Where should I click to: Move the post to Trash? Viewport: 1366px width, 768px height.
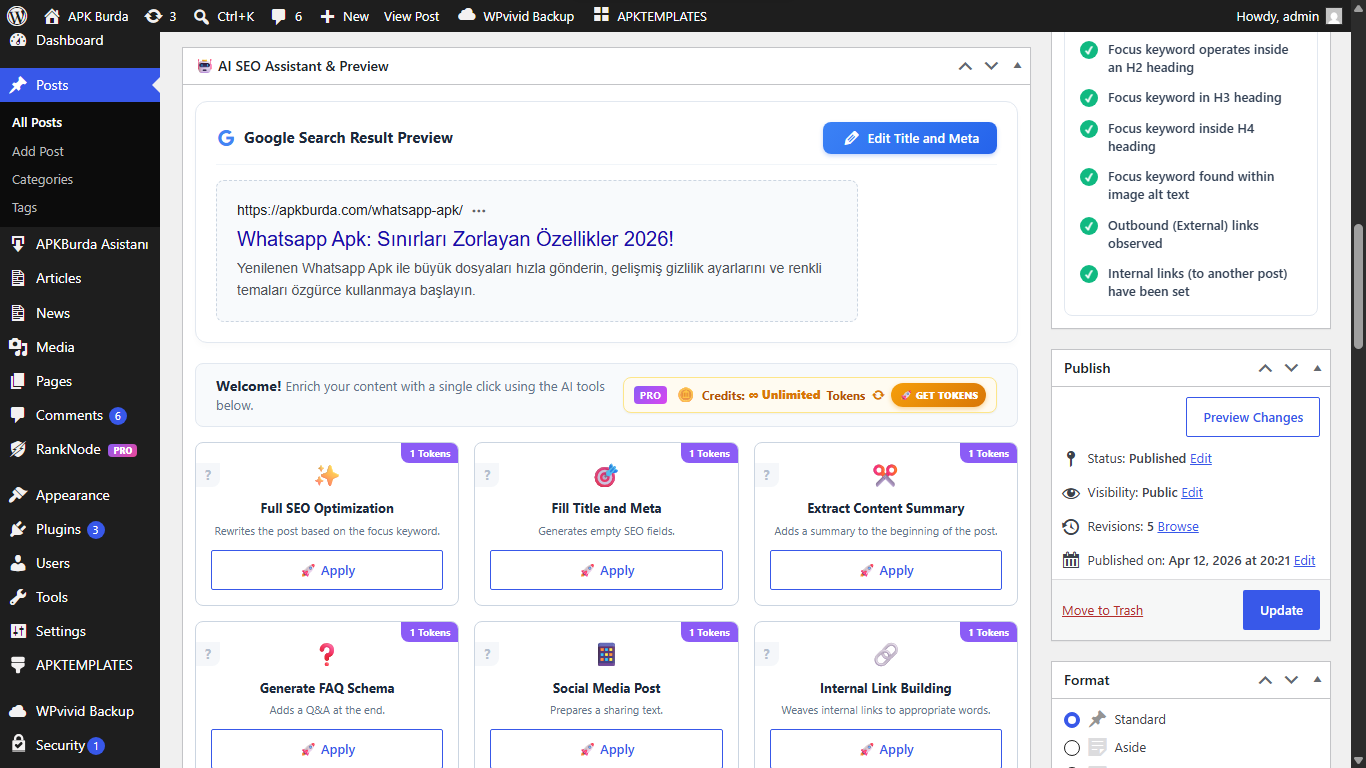click(x=1102, y=610)
